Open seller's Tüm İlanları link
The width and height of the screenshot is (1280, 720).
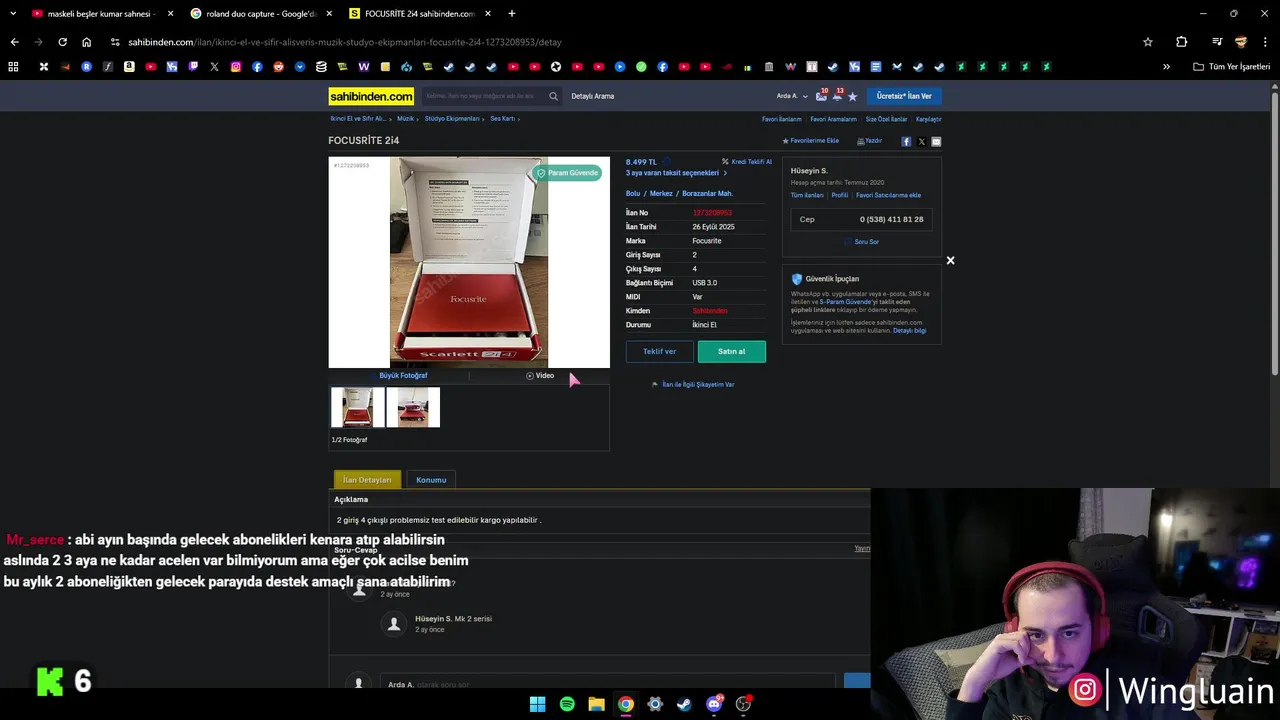tap(807, 195)
